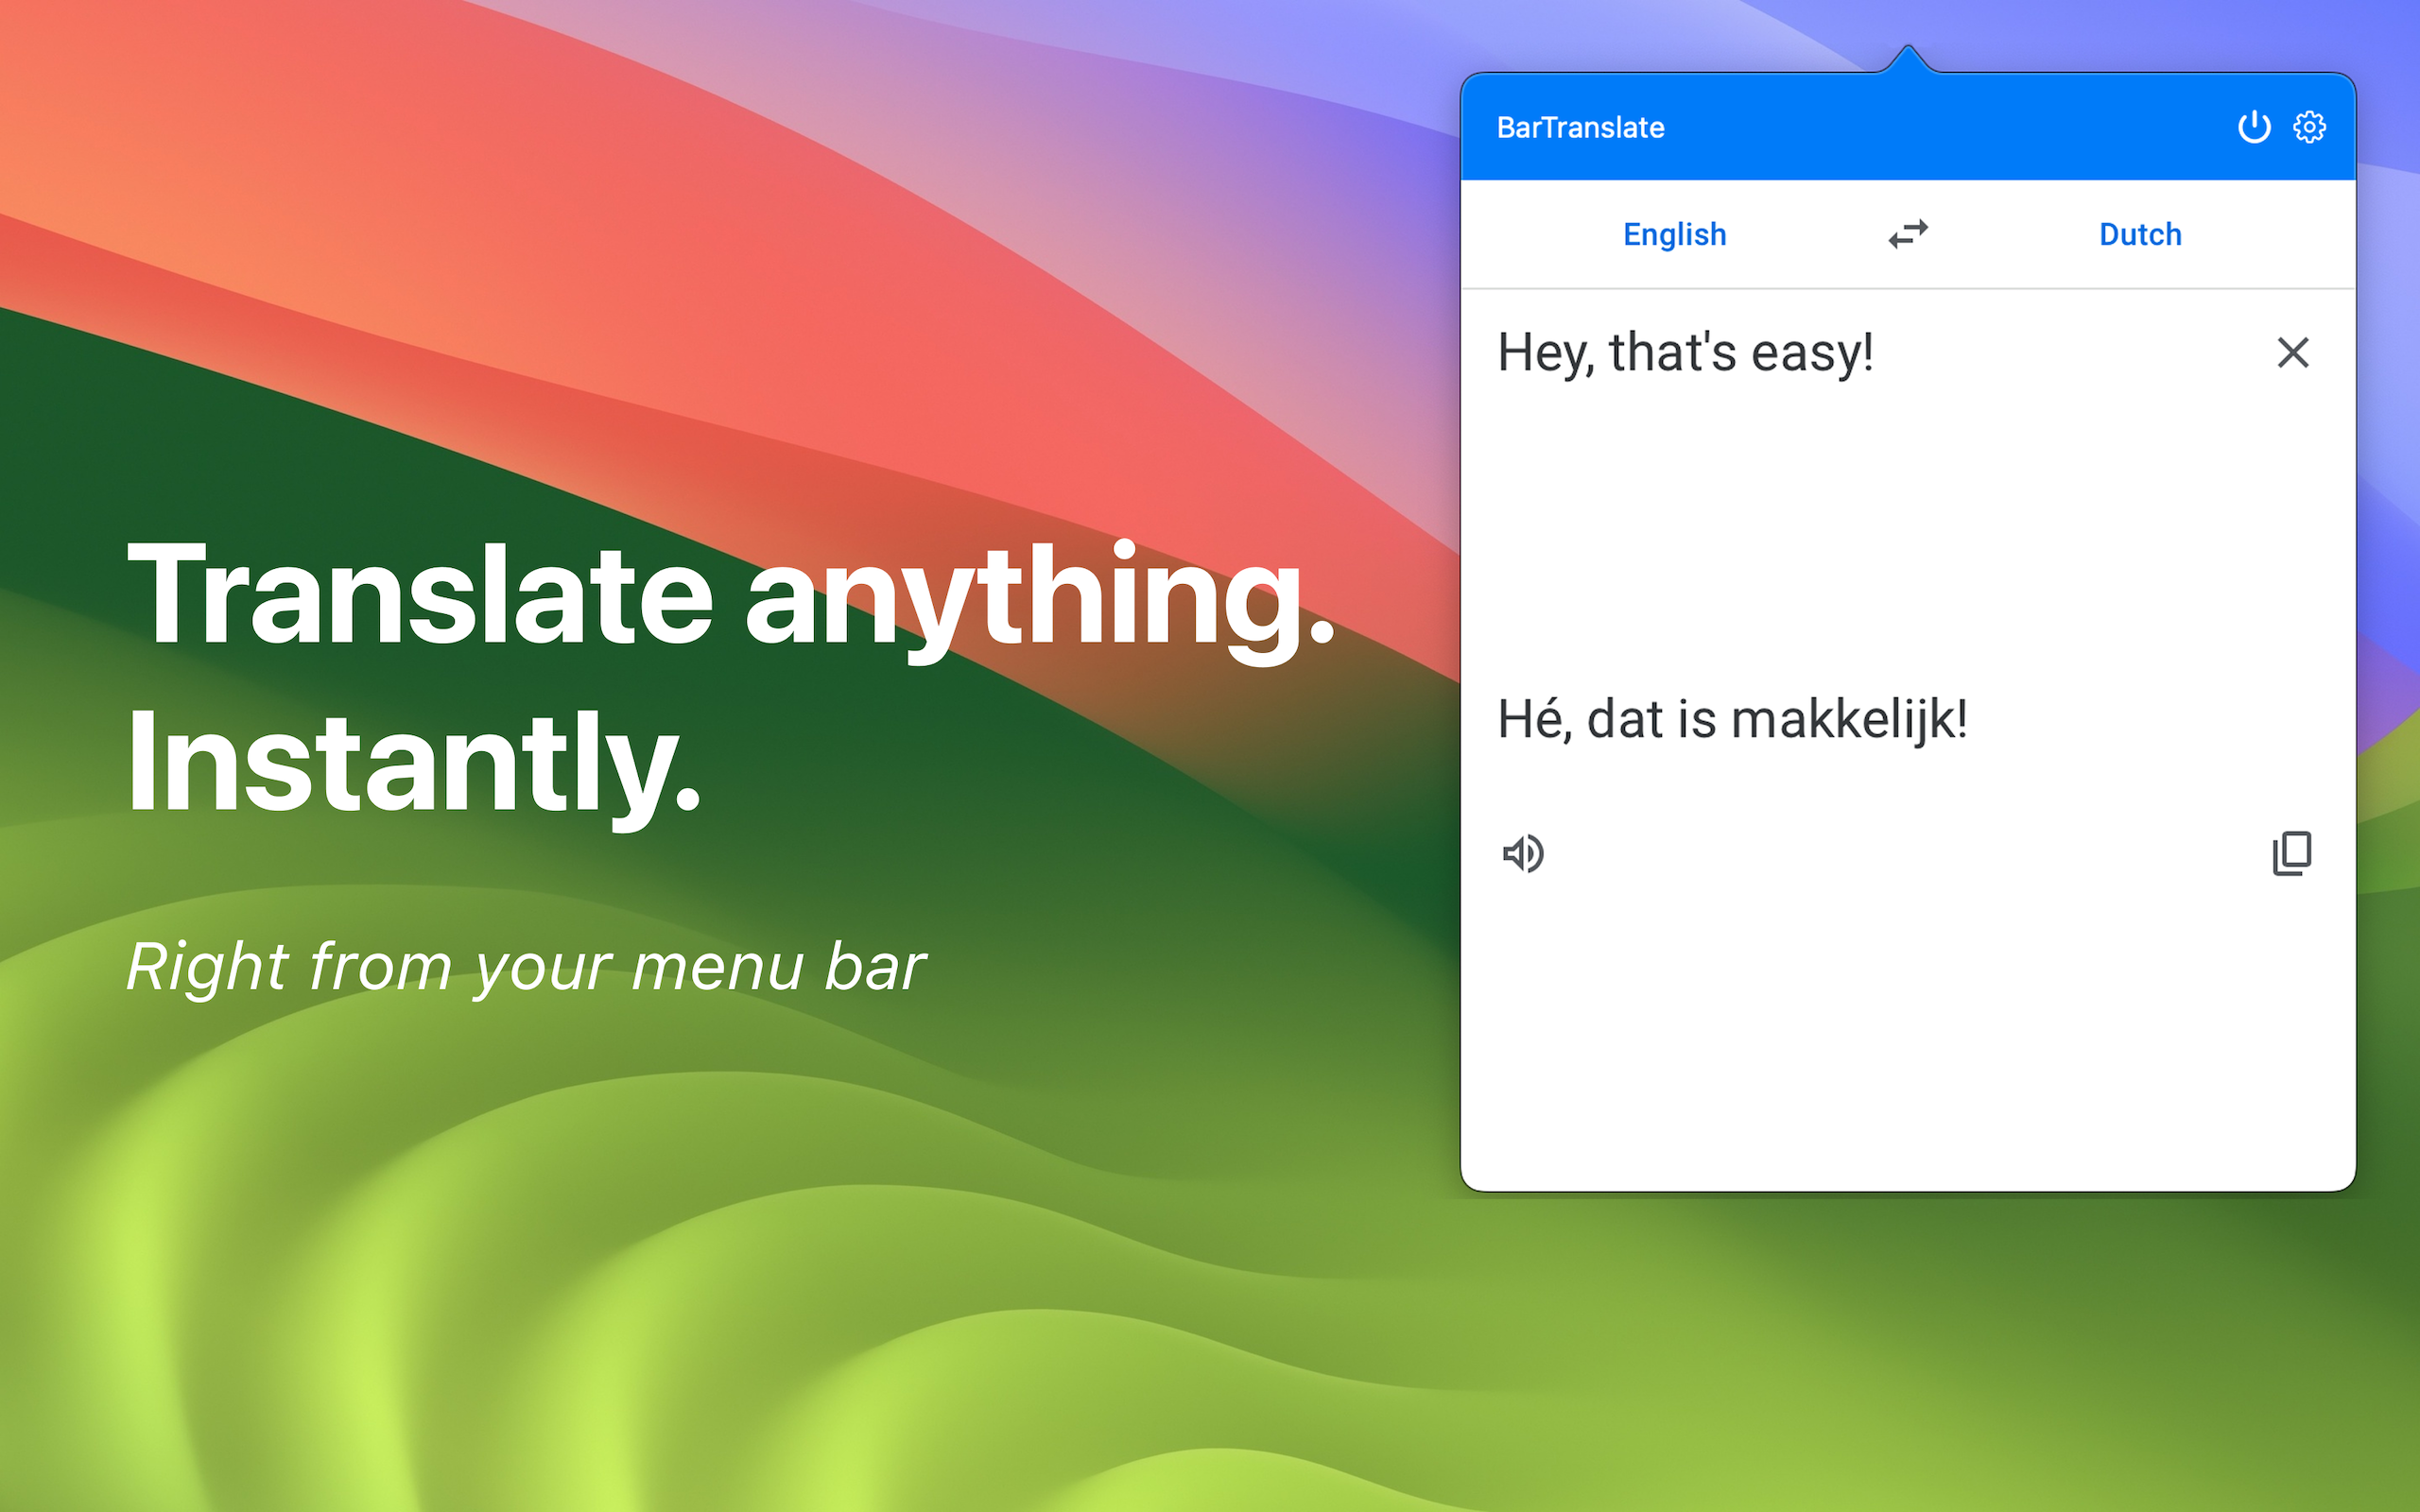
Task: Clear the source text with the X
Action: coord(2292,352)
